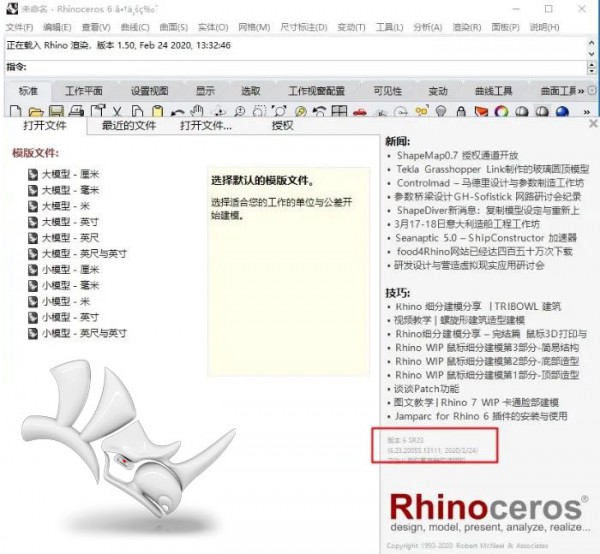Screen dimensions: 600x554
Task: Click the Edit layers icon
Action: click(x=481, y=112)
